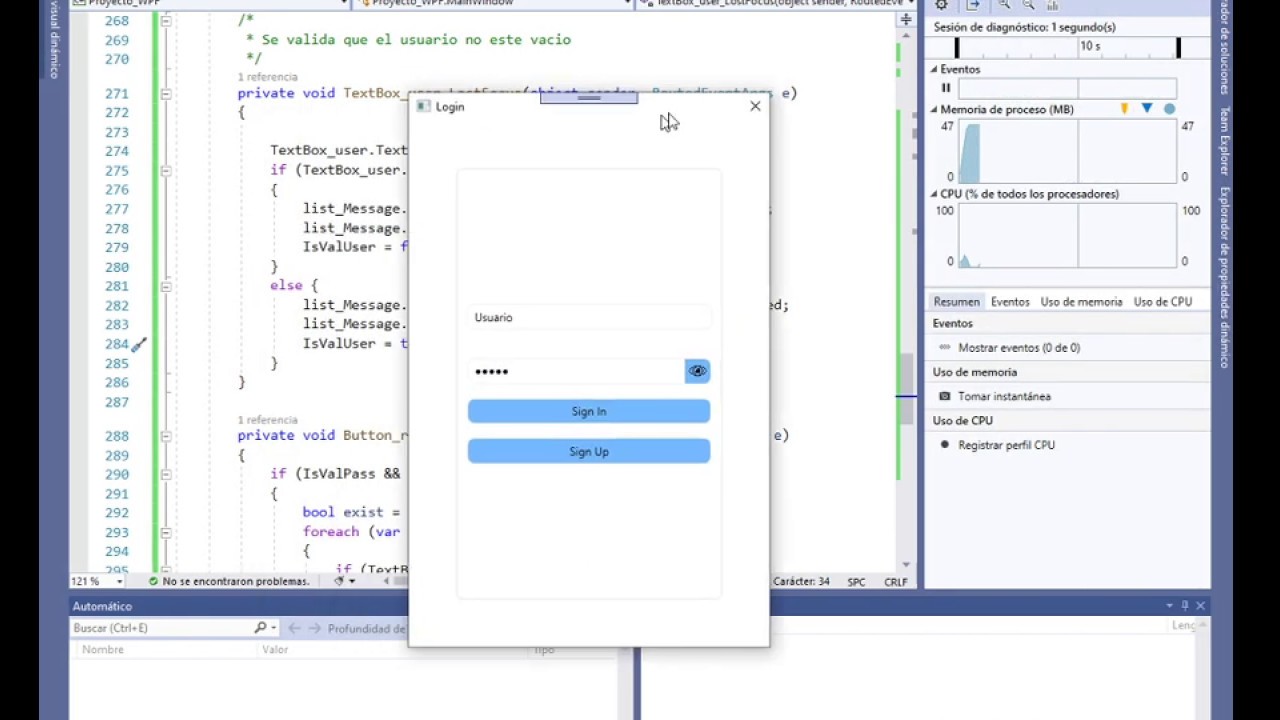
Task: Focus the Usuario text field
Action: click(x=589, y=317)
